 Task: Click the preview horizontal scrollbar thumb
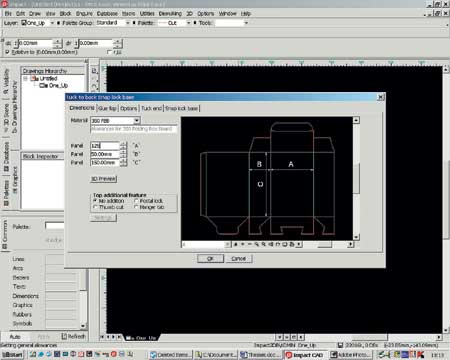[324, 245]
